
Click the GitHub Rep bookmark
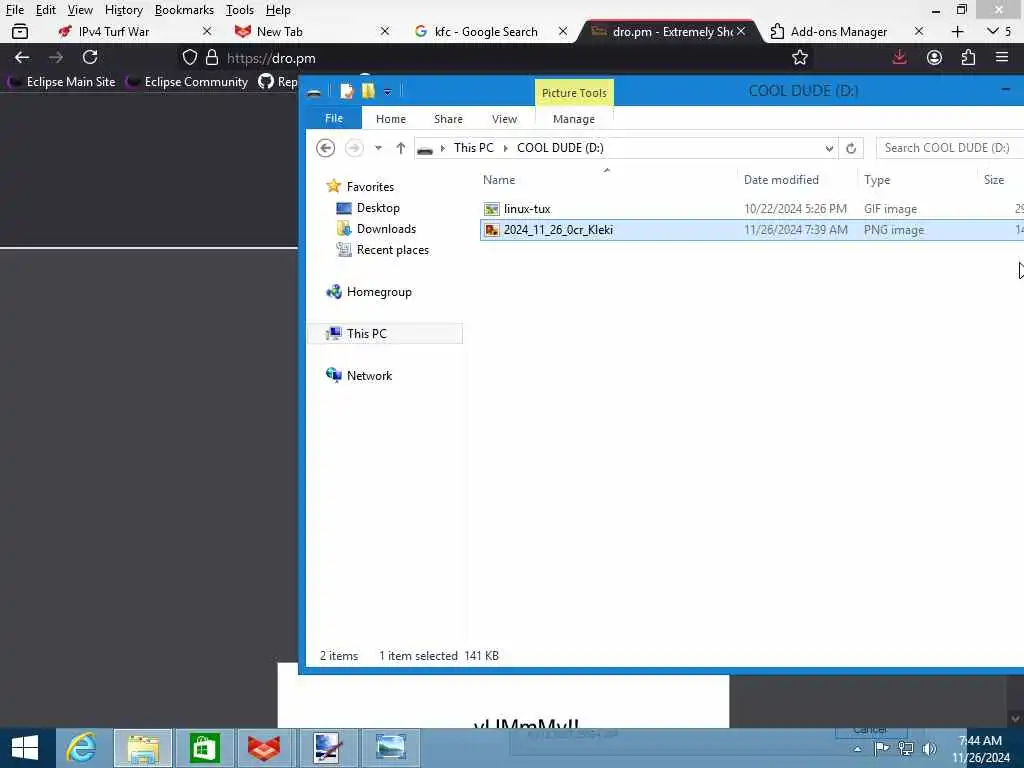pos(278,82)
